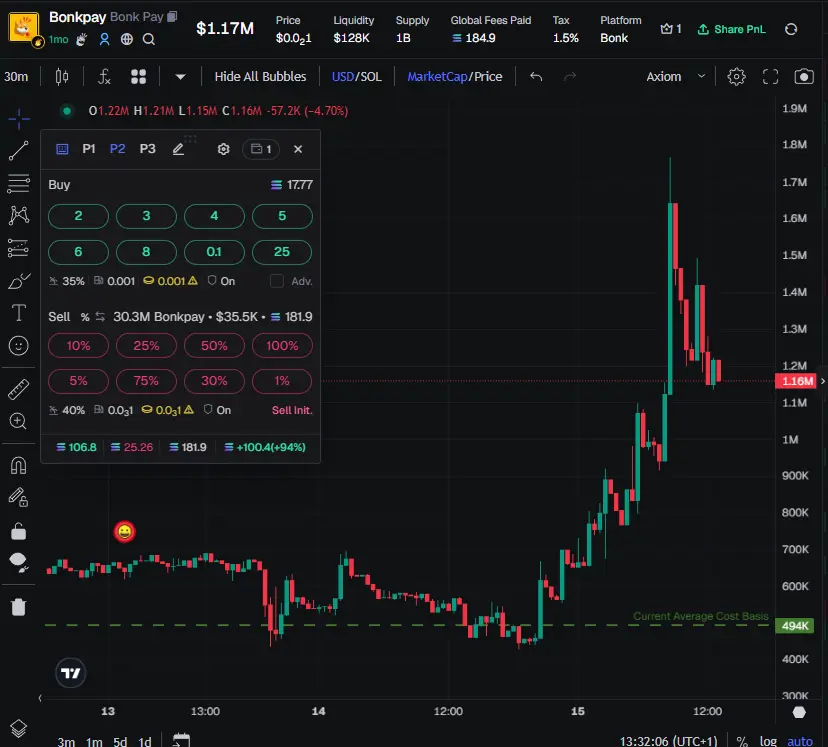Screen dimensions: 828x747
Task: Click the emoji marker on chart
Action: [125, 532]
